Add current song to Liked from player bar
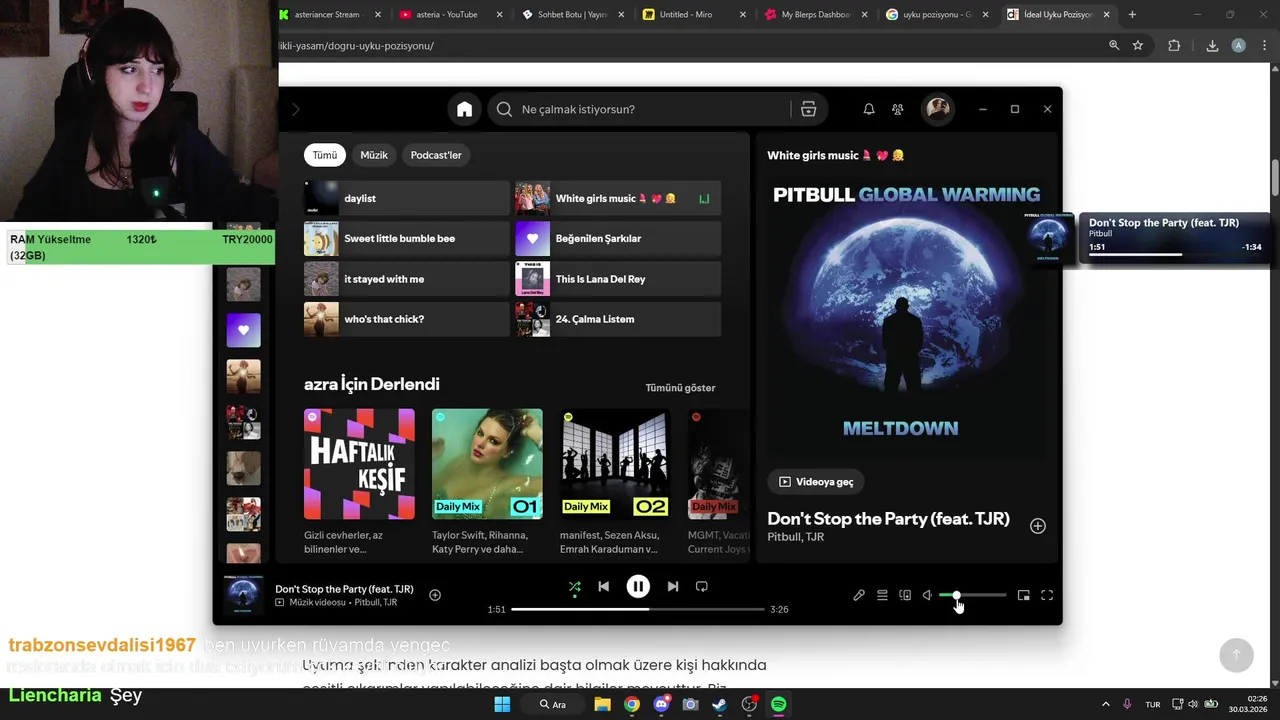The image size is (1280, 720). (x=435, y=595)
